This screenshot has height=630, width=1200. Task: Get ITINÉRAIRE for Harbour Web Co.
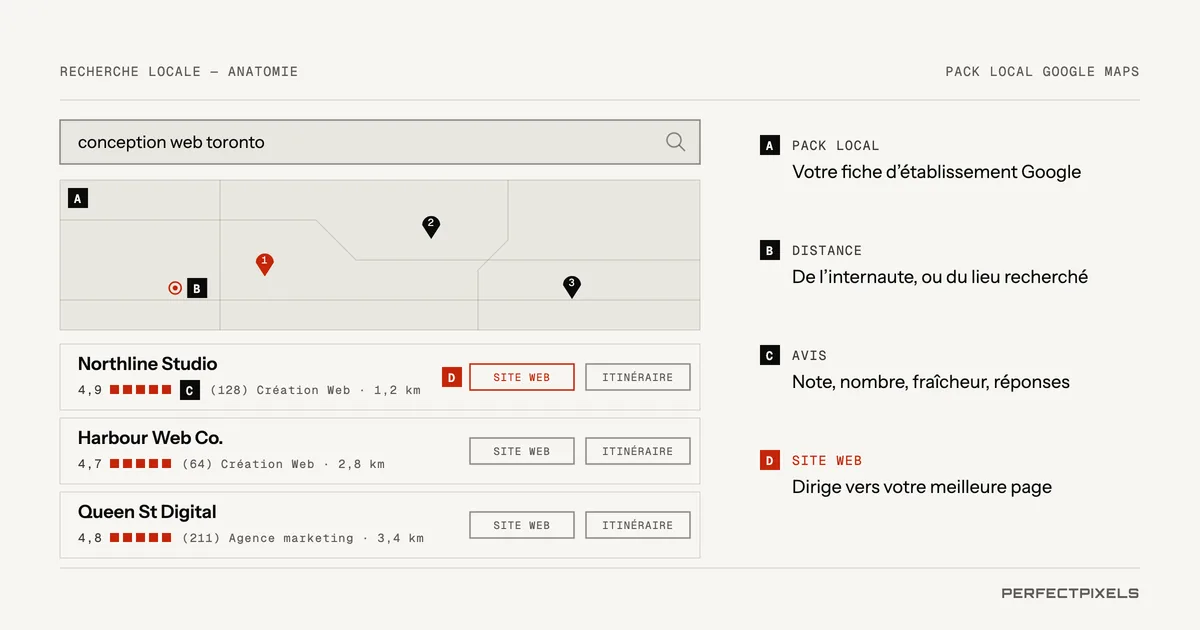pyautogui.click(x=638, y=451)
